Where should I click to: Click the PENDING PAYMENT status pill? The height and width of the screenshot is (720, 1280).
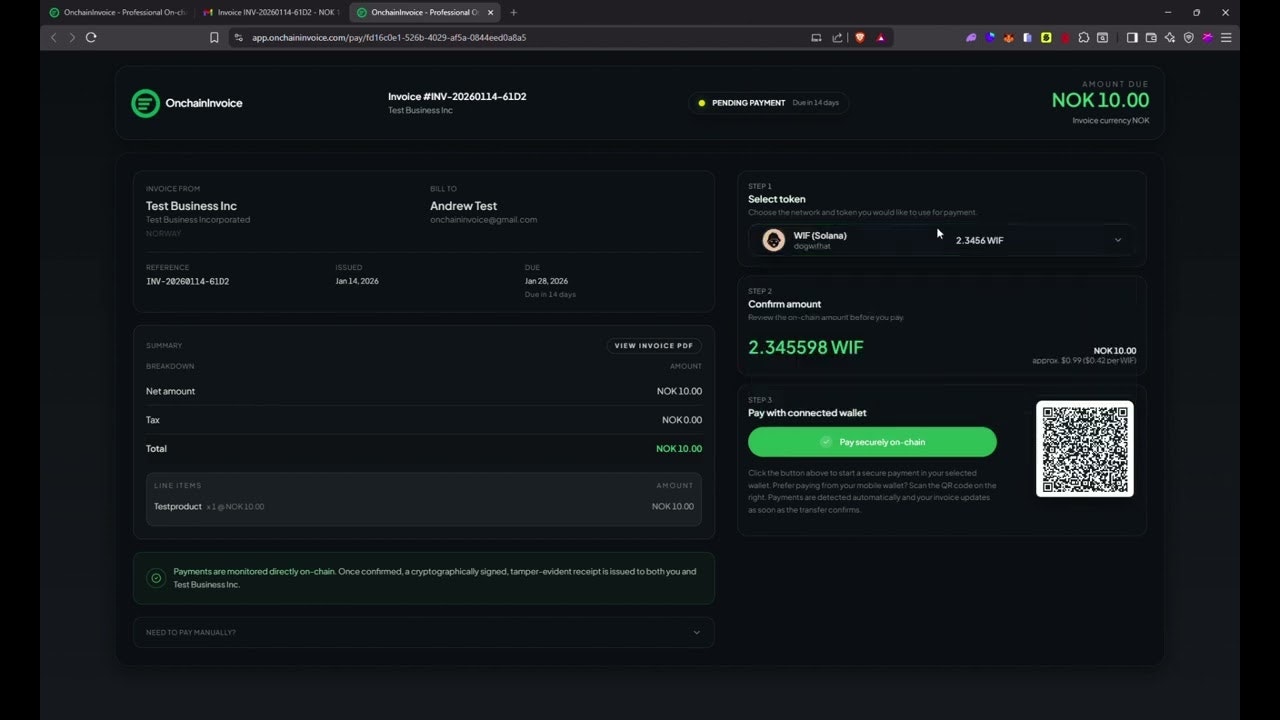point(768,102)
